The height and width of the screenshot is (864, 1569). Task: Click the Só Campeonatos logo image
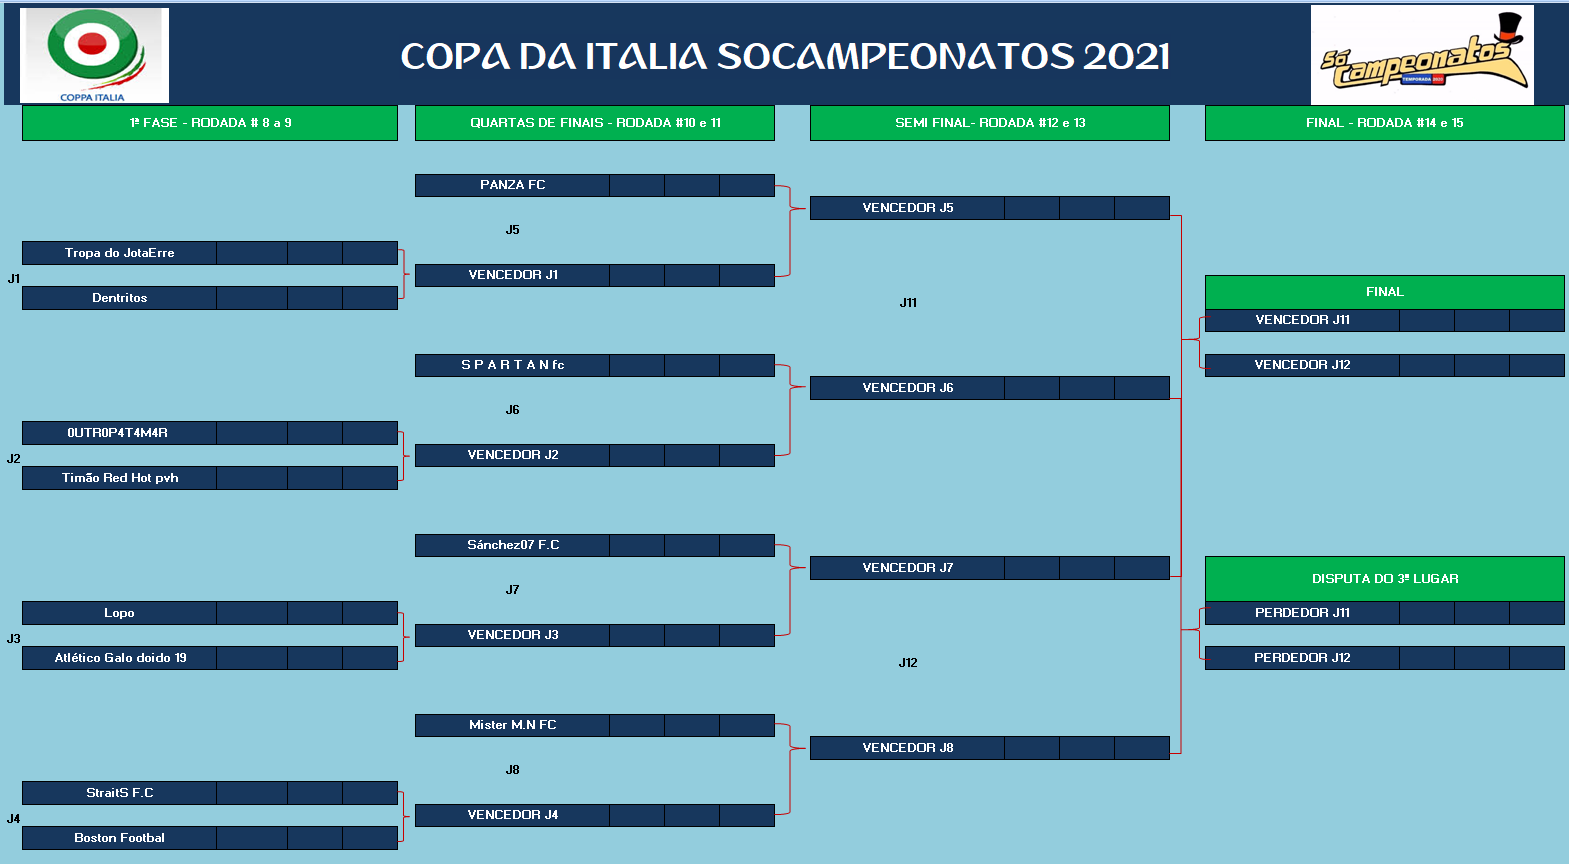click(1421, 56)
